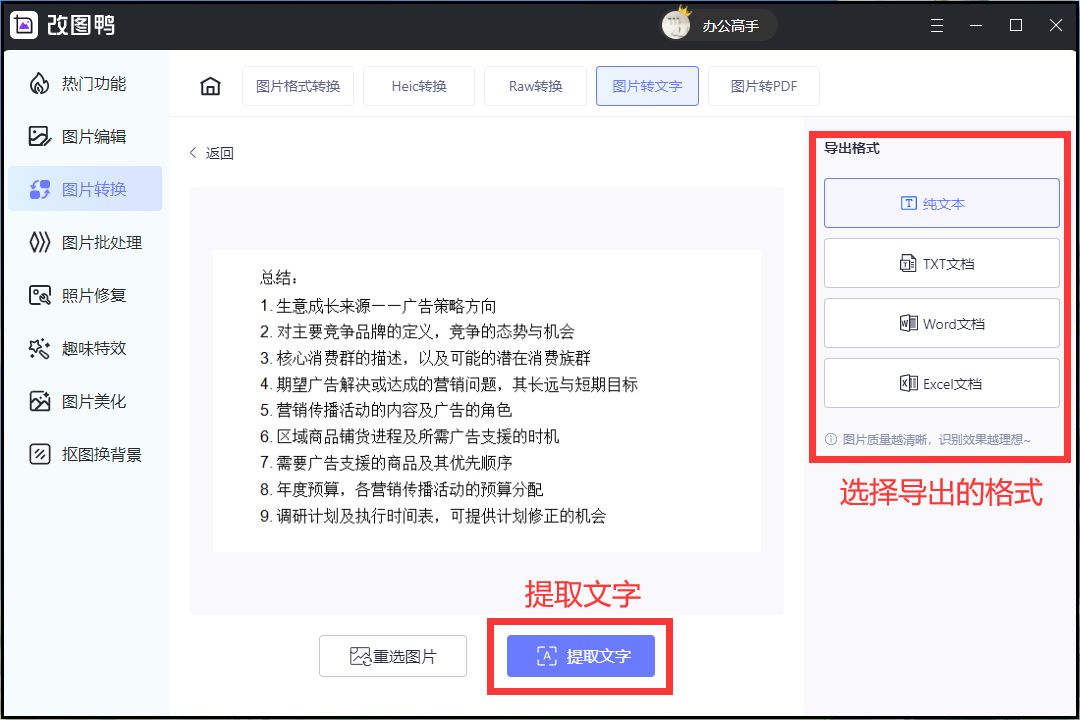1080x720 pixels.
Task: Switch to the Heic转换 tab
Action: pyautogui.click(x=418, y=86)
